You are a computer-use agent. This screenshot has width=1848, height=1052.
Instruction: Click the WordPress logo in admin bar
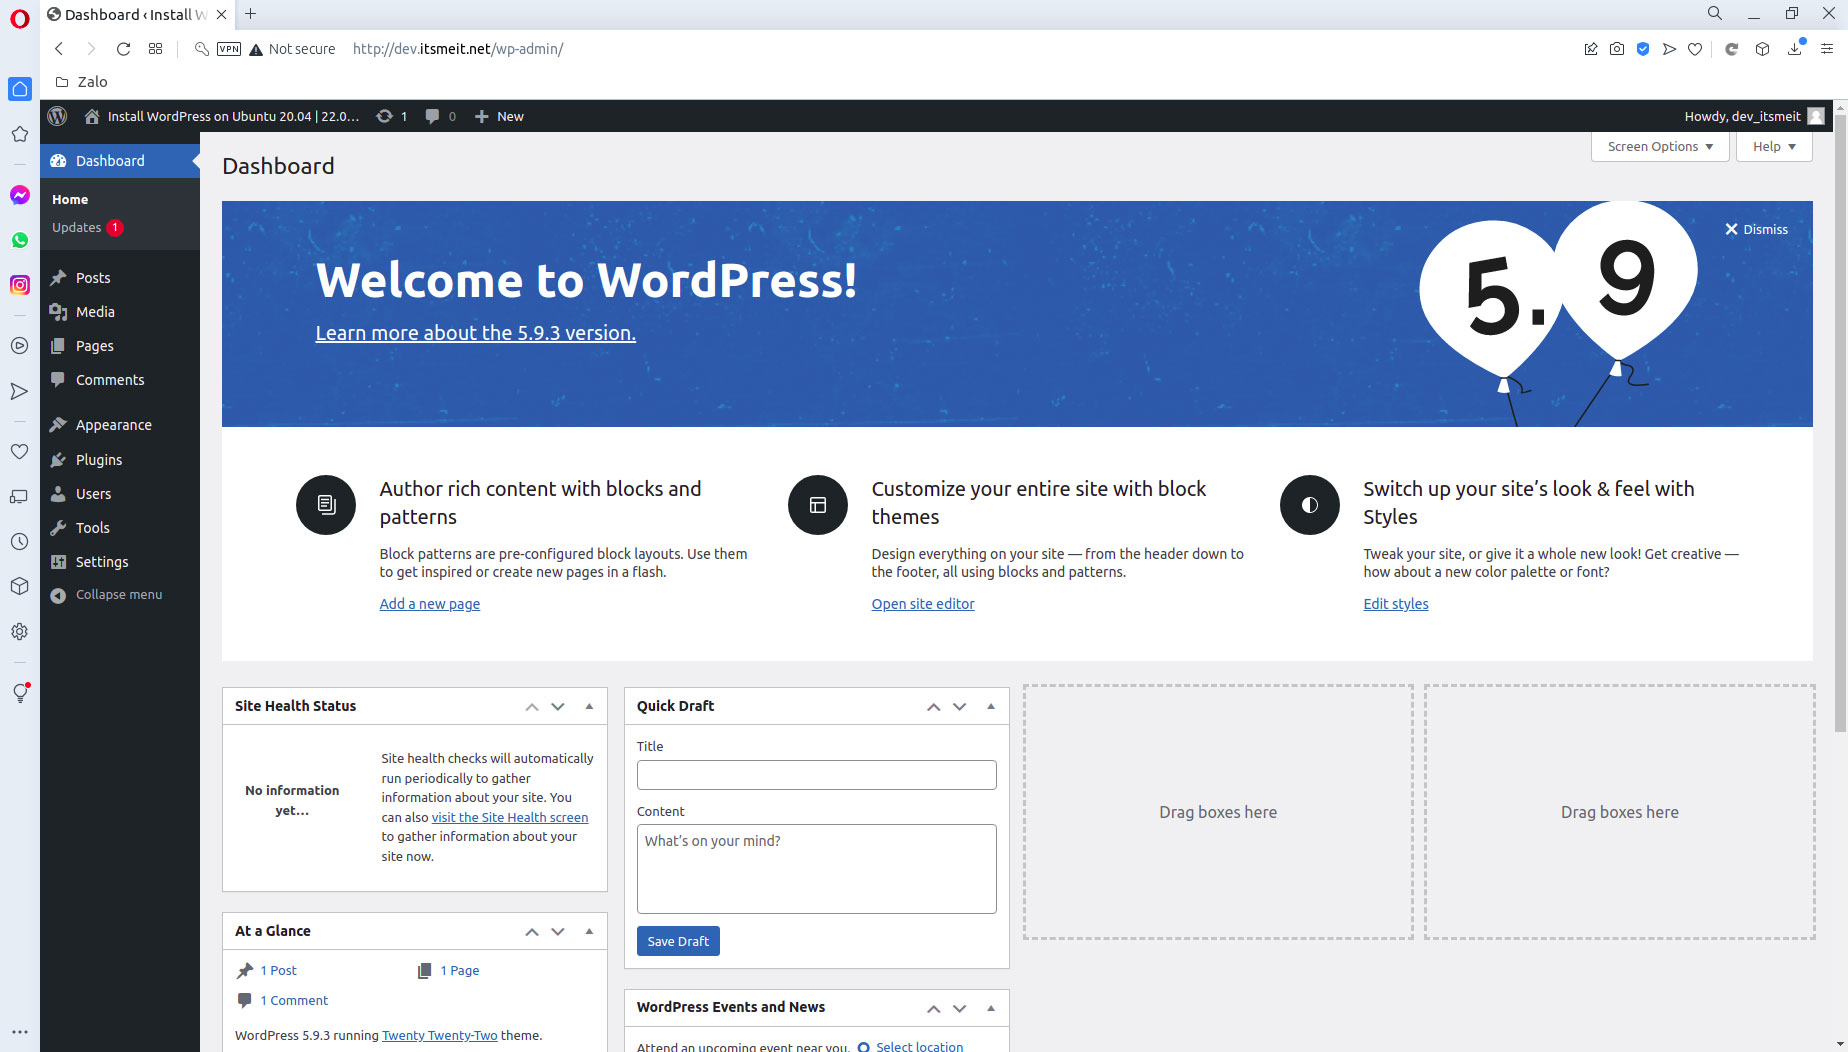[x=57, y=116]
